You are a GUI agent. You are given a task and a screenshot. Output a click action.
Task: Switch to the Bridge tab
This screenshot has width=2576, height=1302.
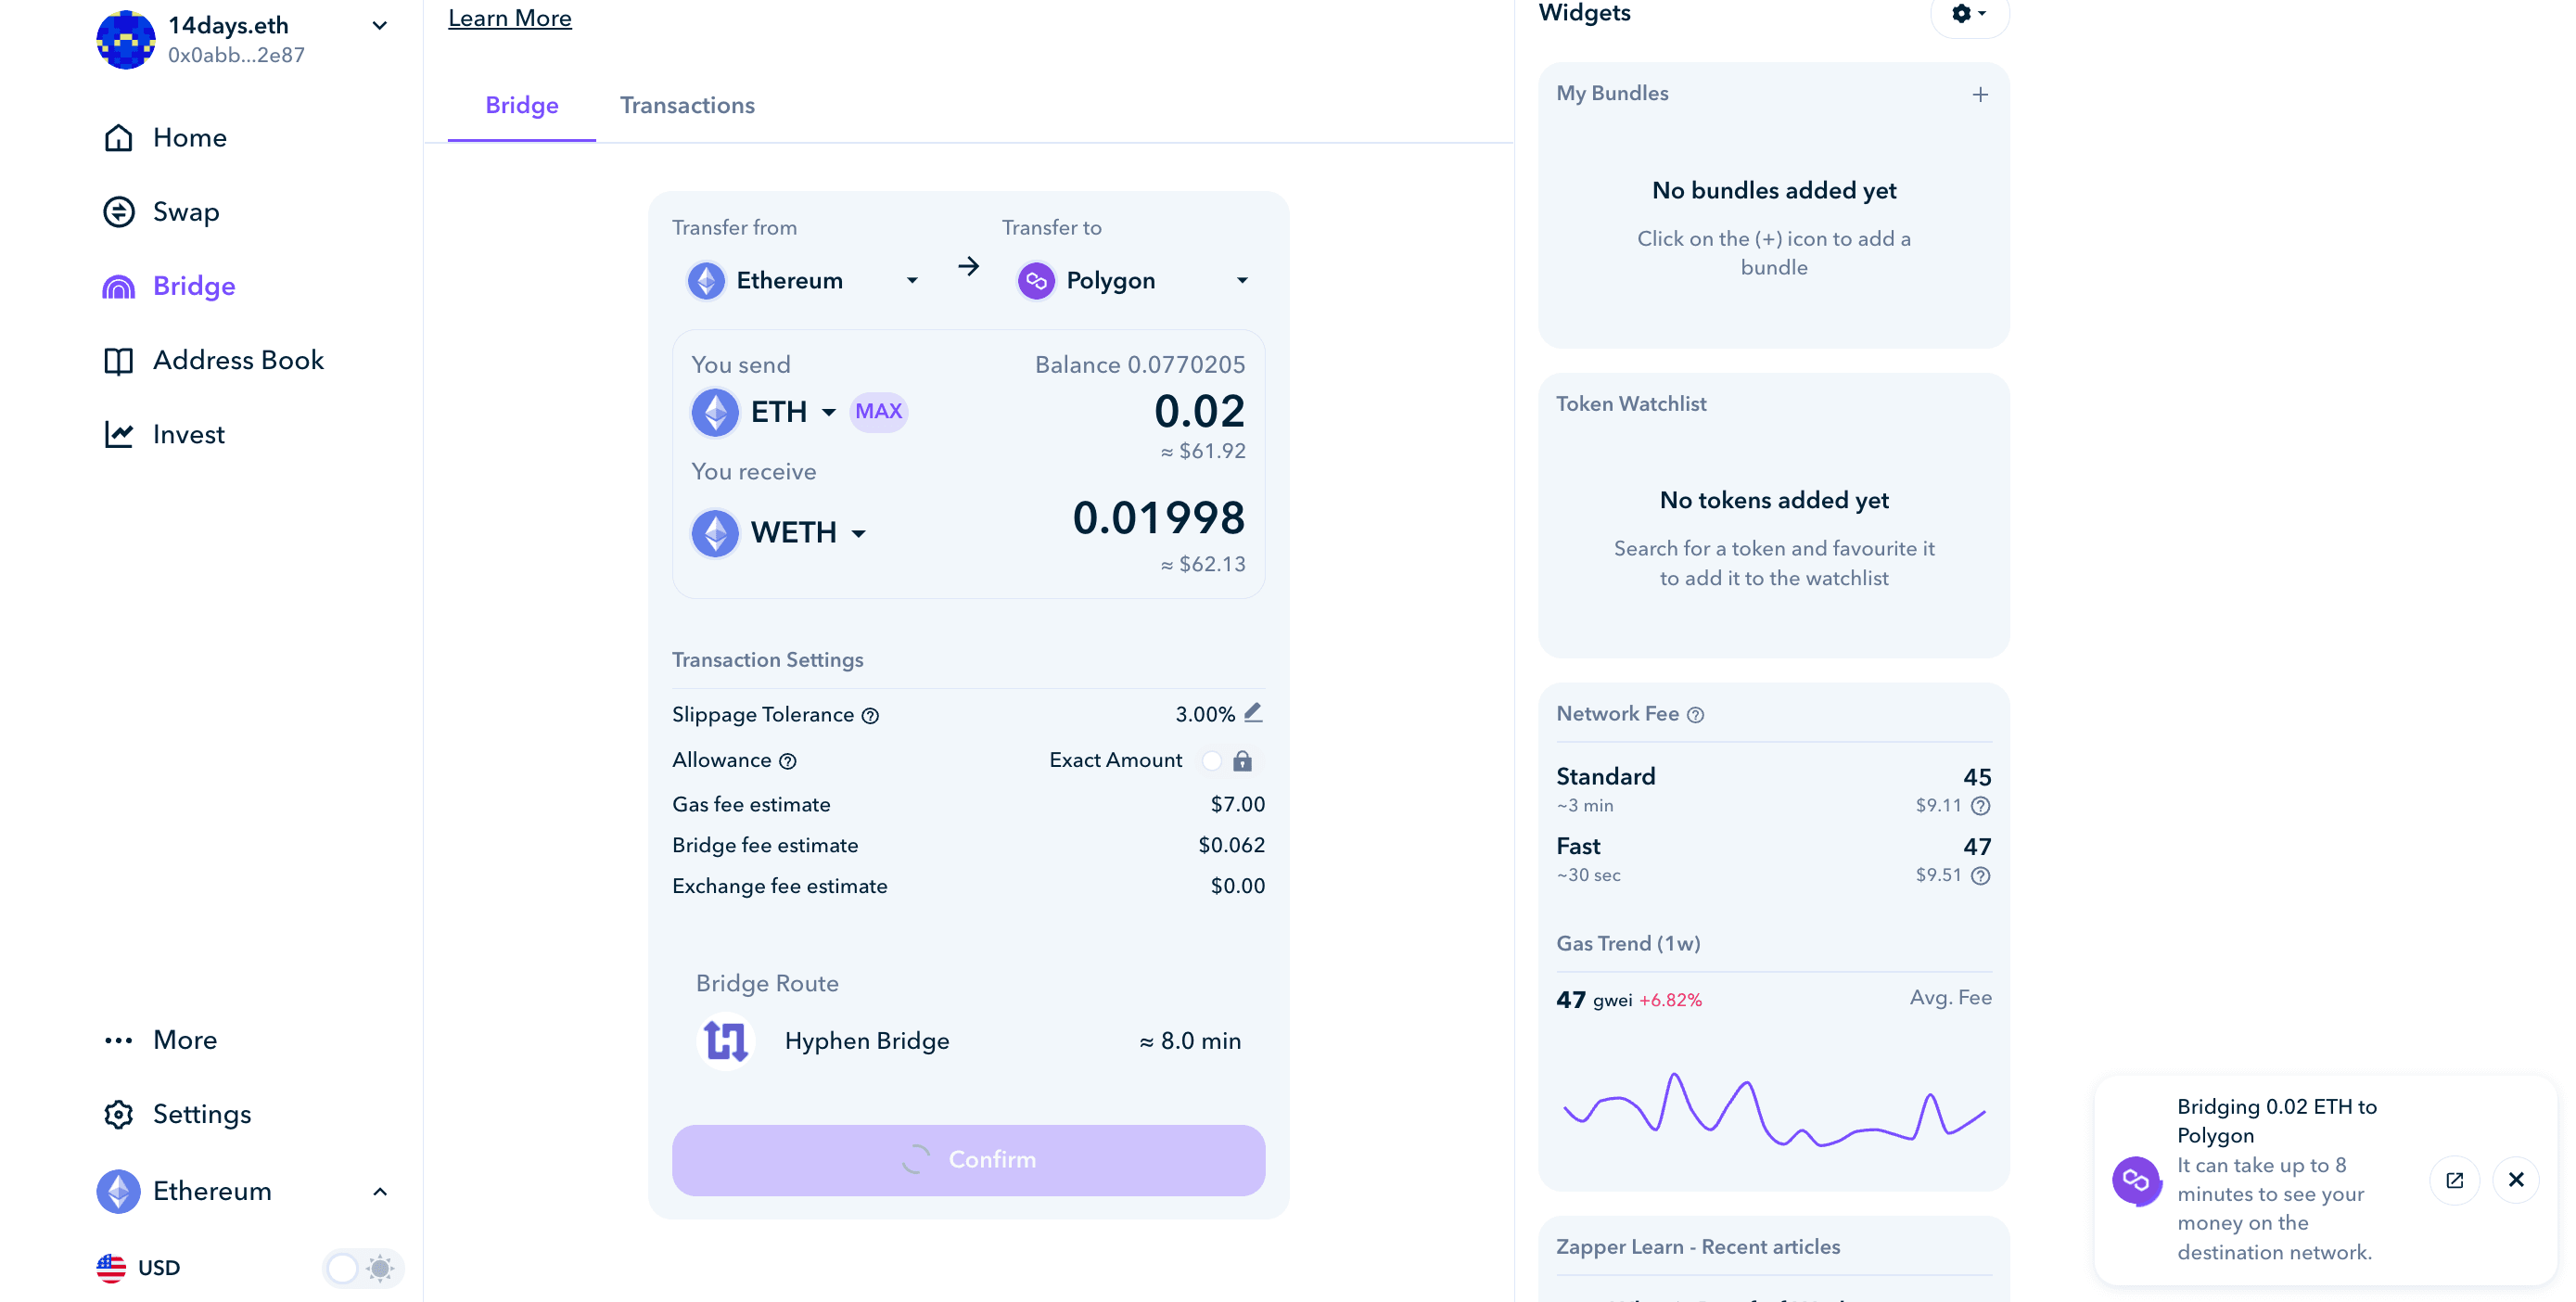(522, 105)
